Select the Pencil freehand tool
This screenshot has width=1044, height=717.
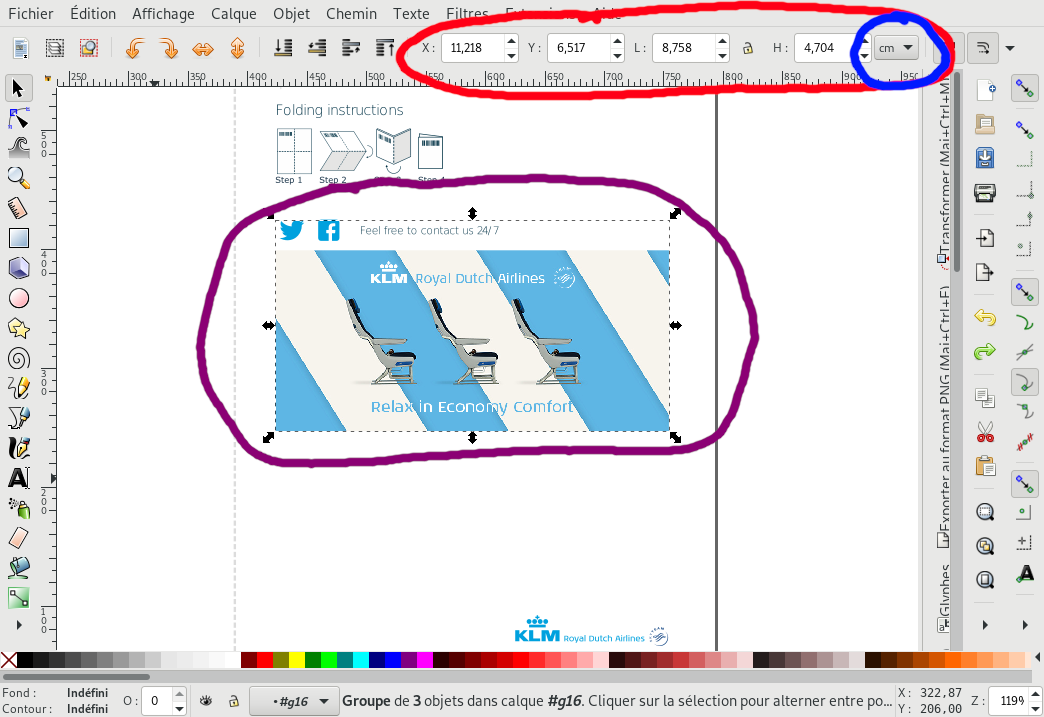click(19, 387)
